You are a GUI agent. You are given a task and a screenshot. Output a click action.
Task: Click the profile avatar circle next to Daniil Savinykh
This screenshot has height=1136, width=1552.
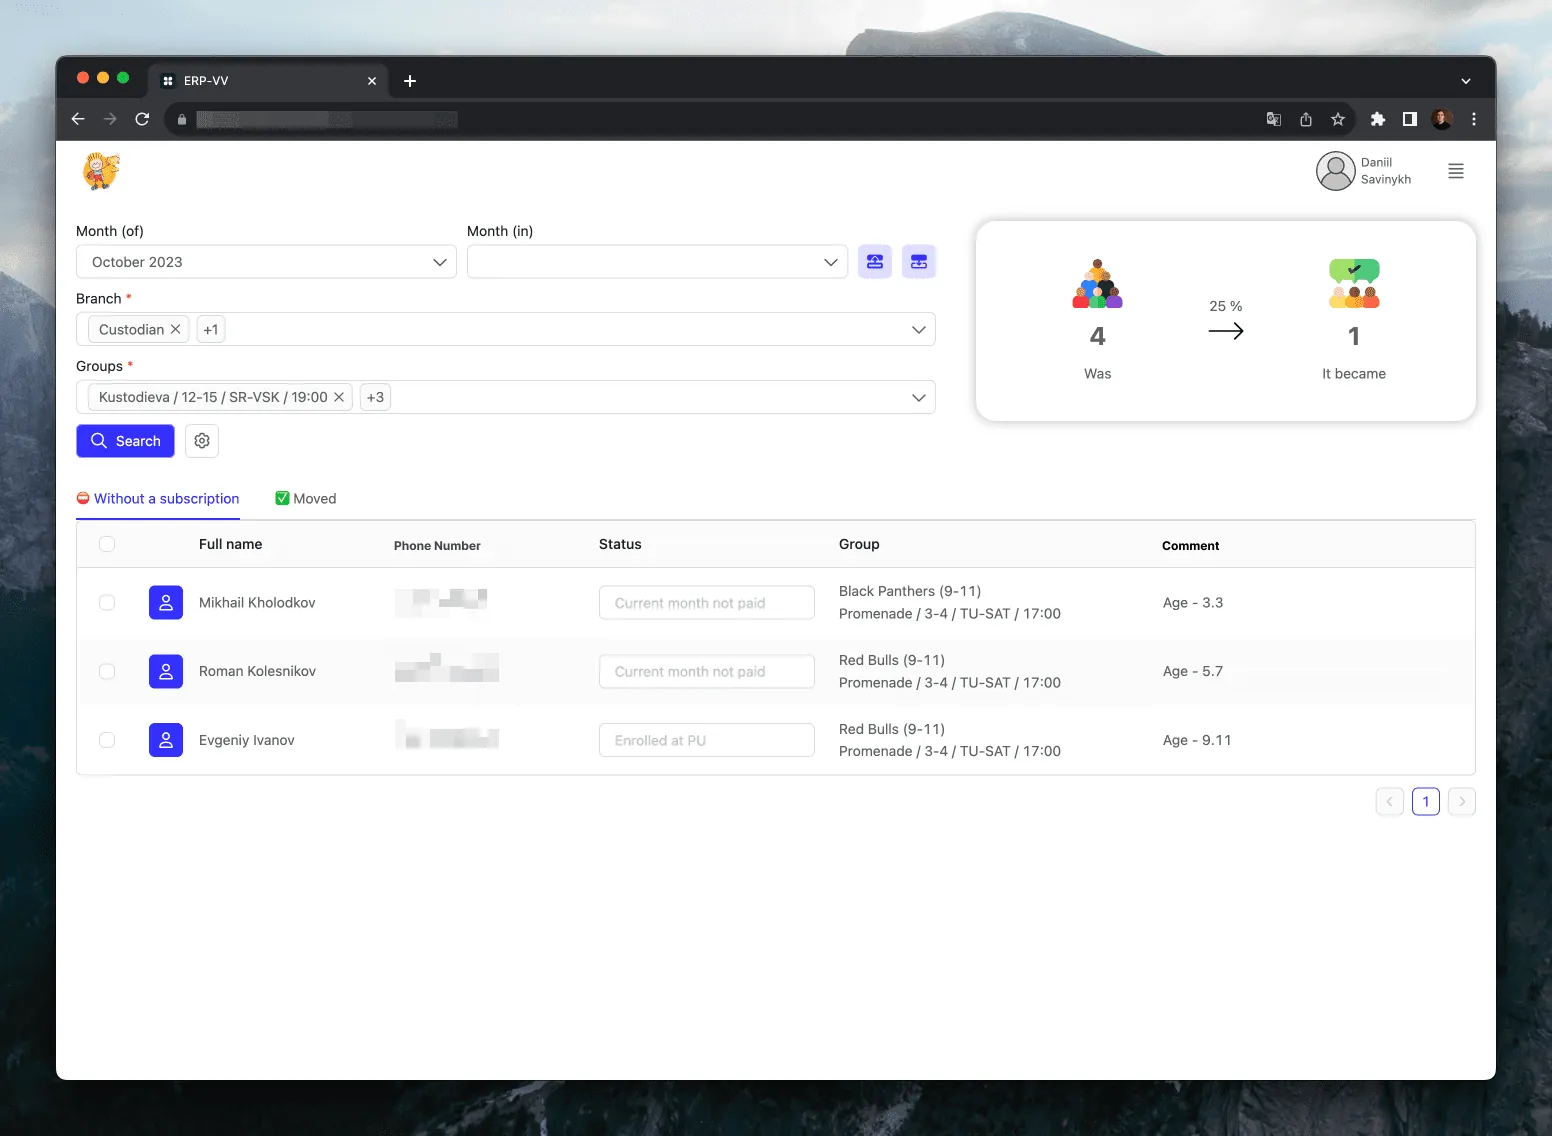click(x=1336, y=171)
